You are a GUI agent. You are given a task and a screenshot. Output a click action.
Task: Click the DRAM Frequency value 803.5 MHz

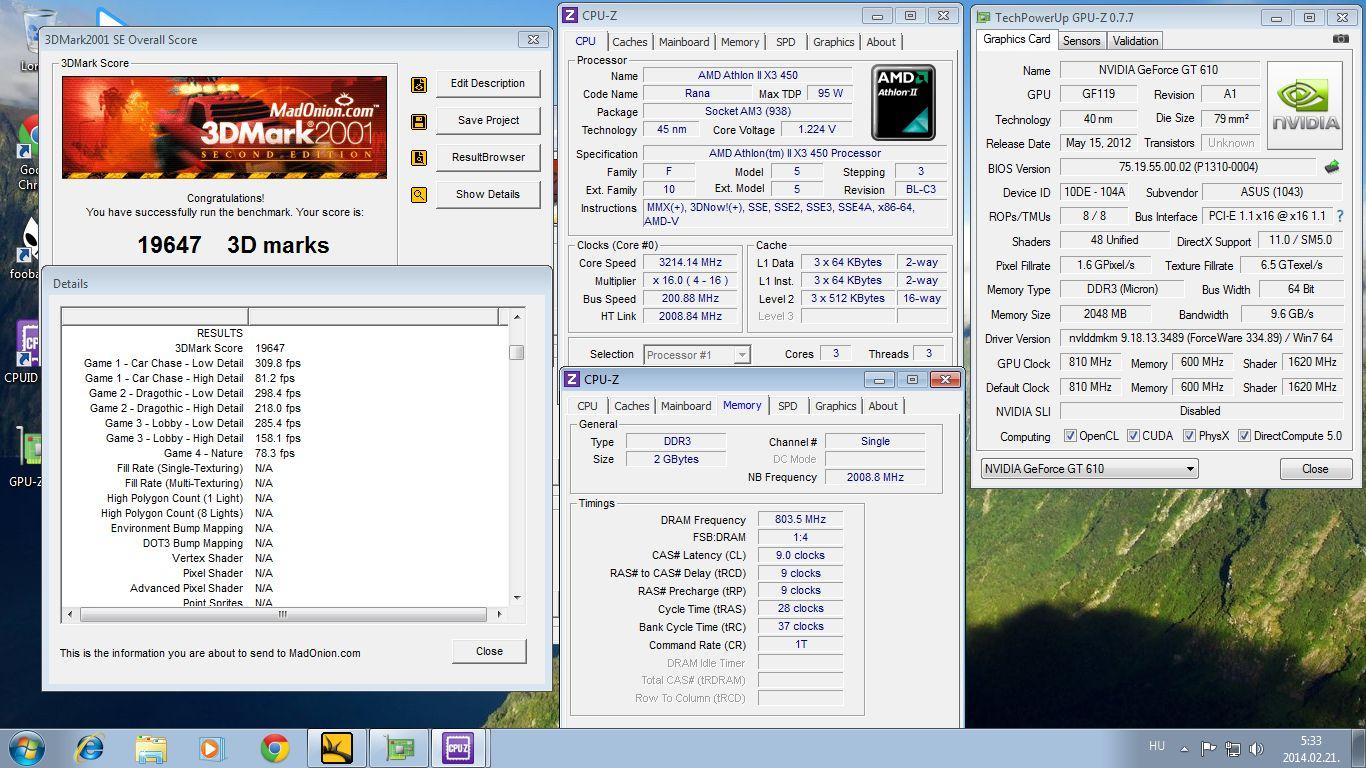pyautogui.click(x=800, y=520)
